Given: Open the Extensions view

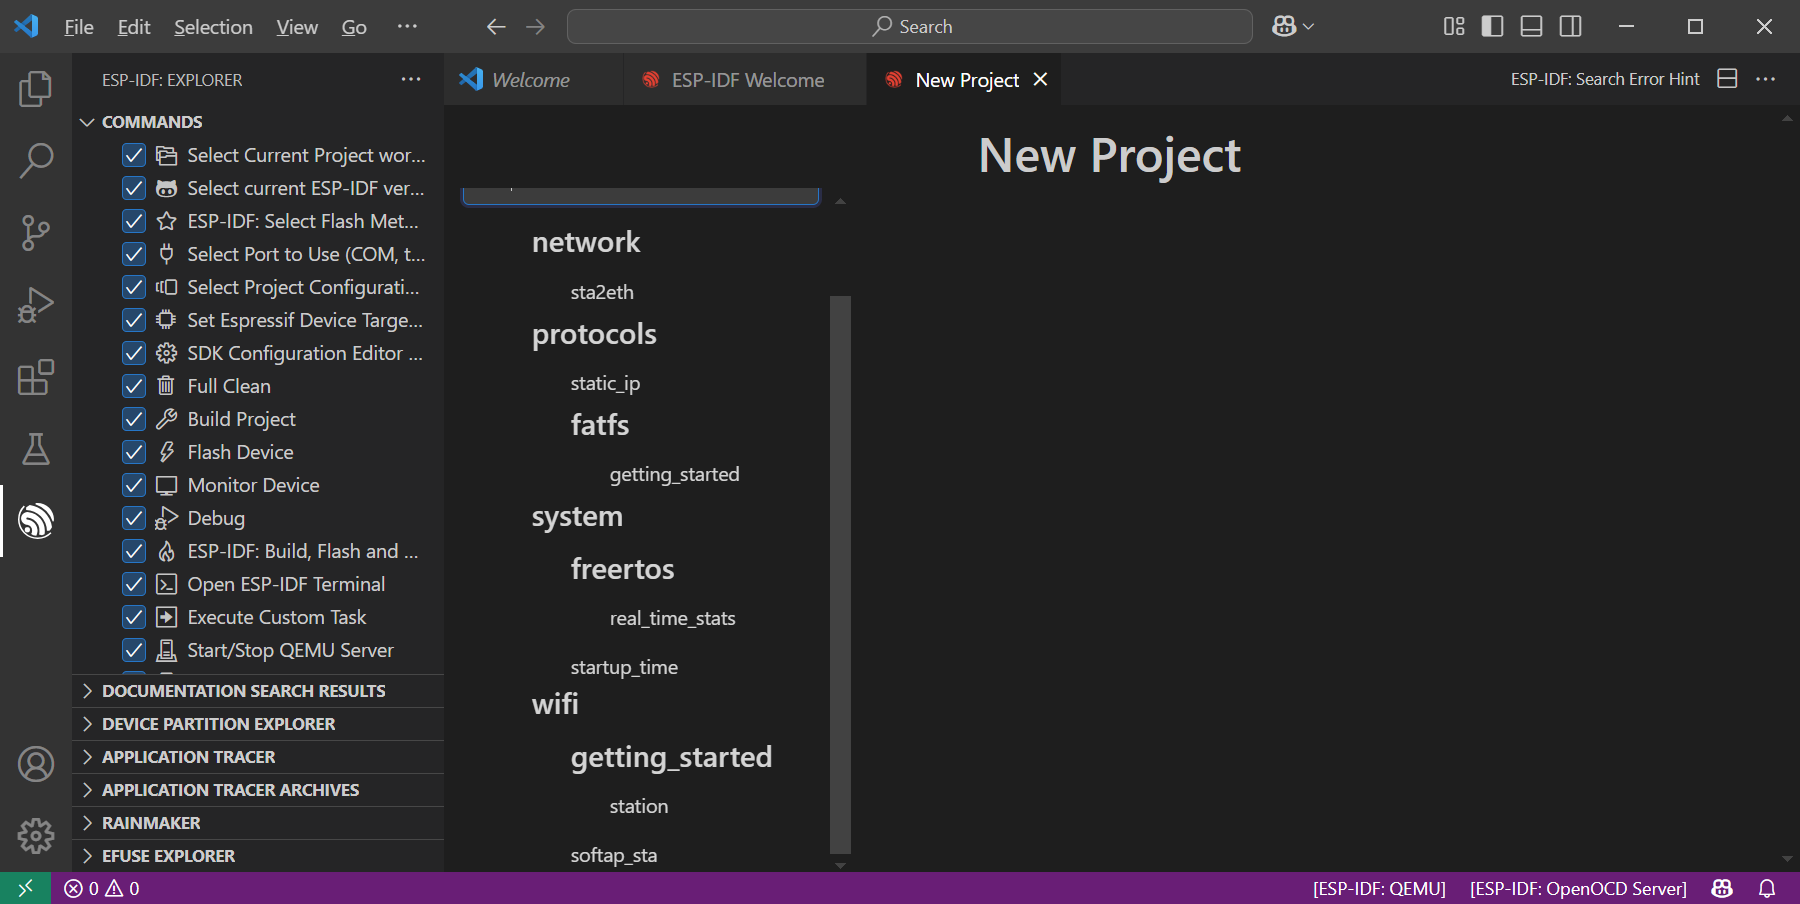Looking at the screenshot, I should [x=36, y=377].
